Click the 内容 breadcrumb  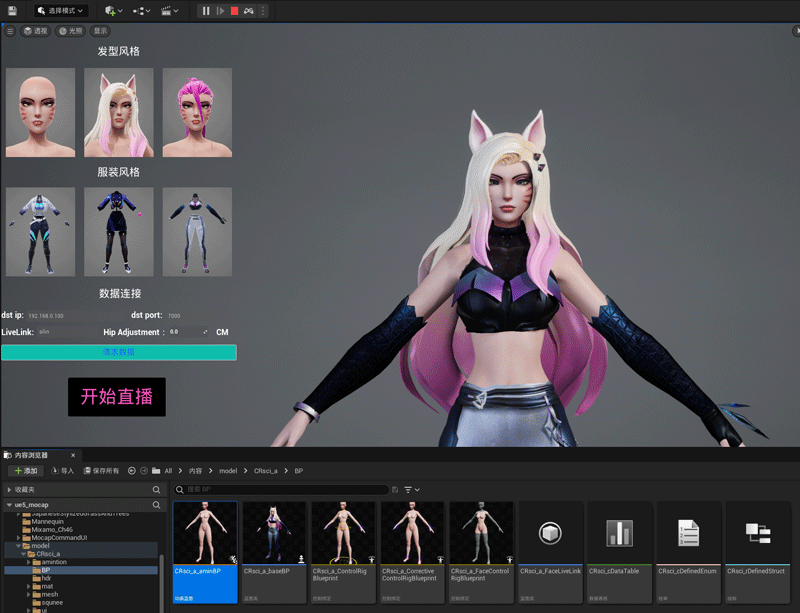(195, 471)
